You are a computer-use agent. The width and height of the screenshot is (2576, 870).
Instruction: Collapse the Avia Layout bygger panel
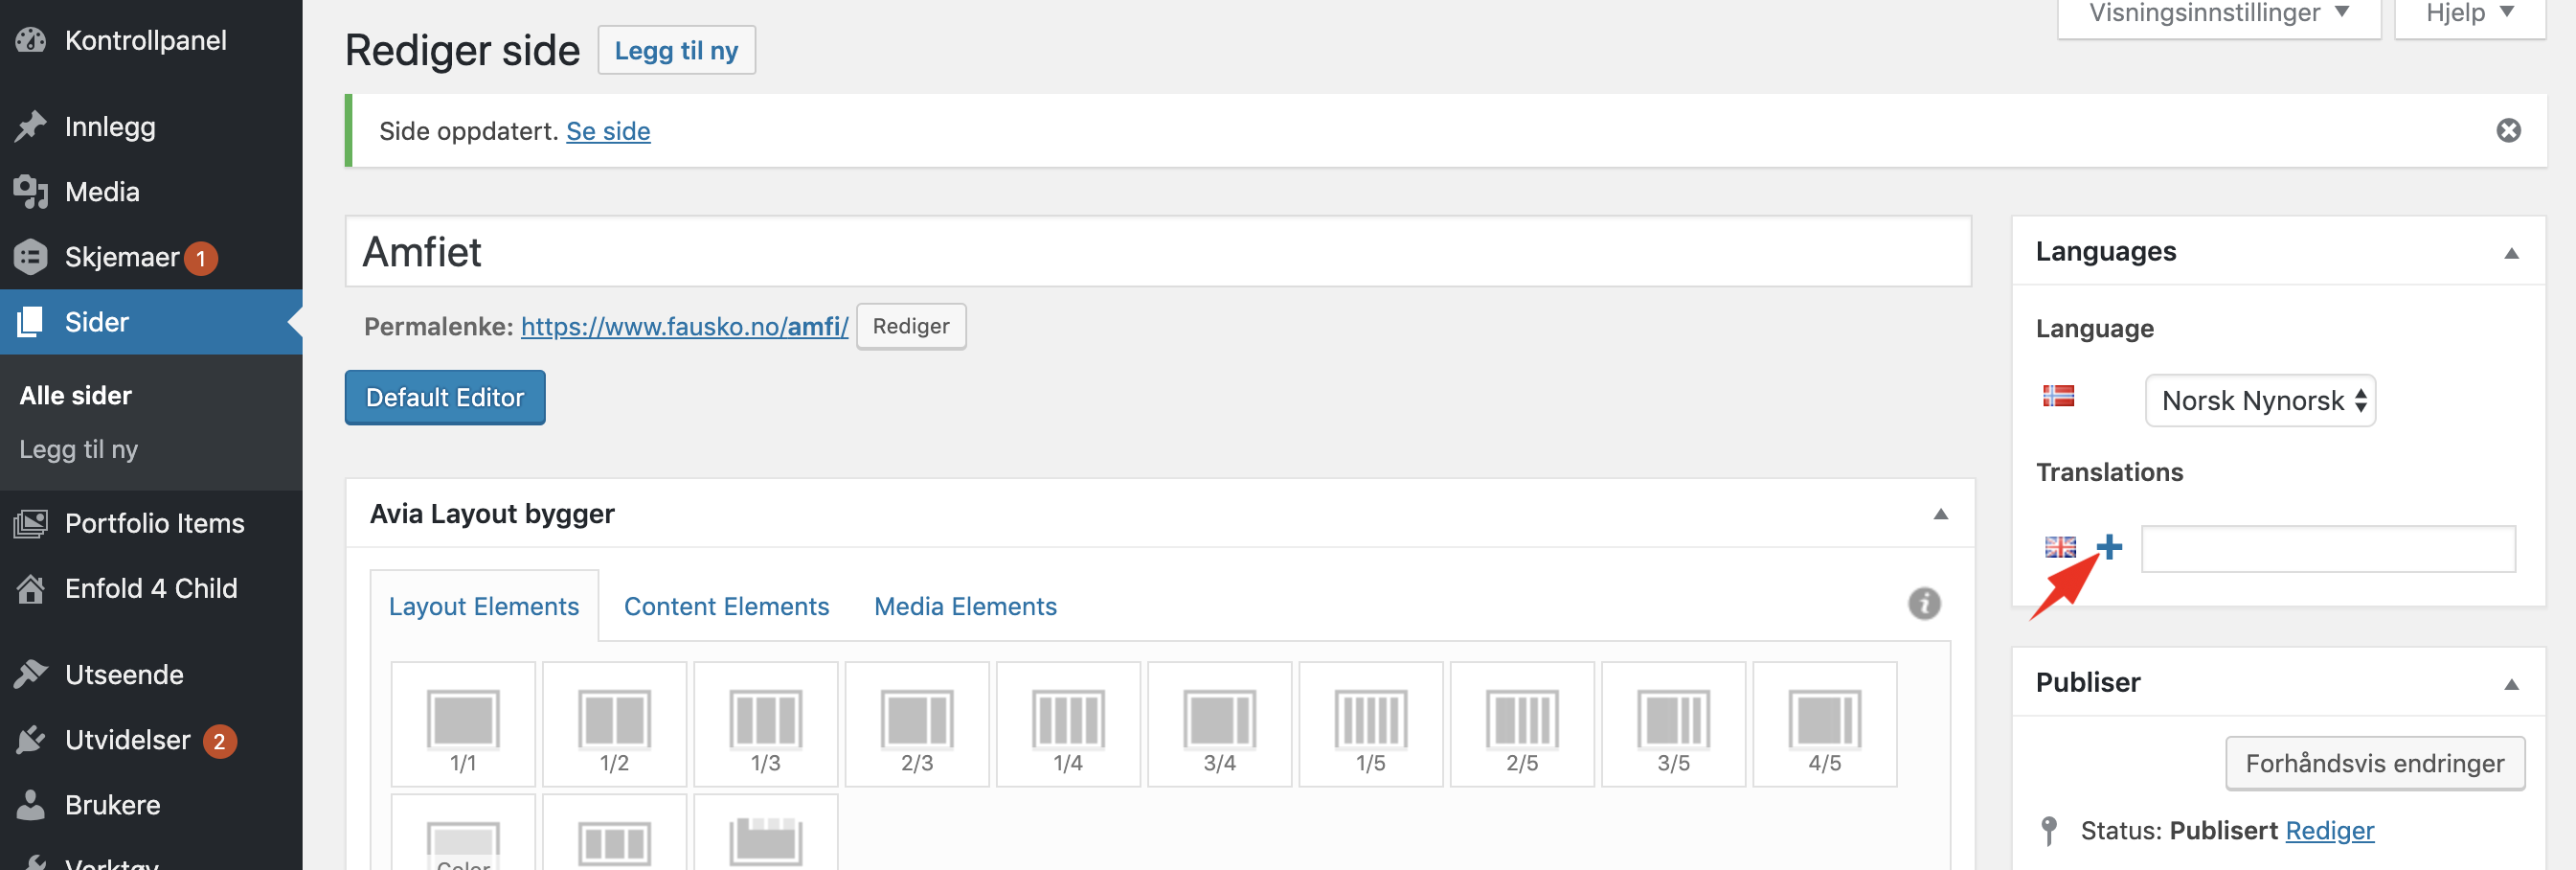[1941, 514]
